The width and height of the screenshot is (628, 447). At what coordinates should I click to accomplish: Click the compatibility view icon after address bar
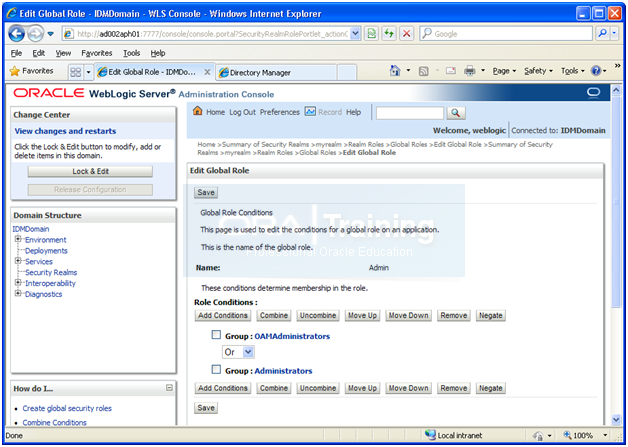372,34
